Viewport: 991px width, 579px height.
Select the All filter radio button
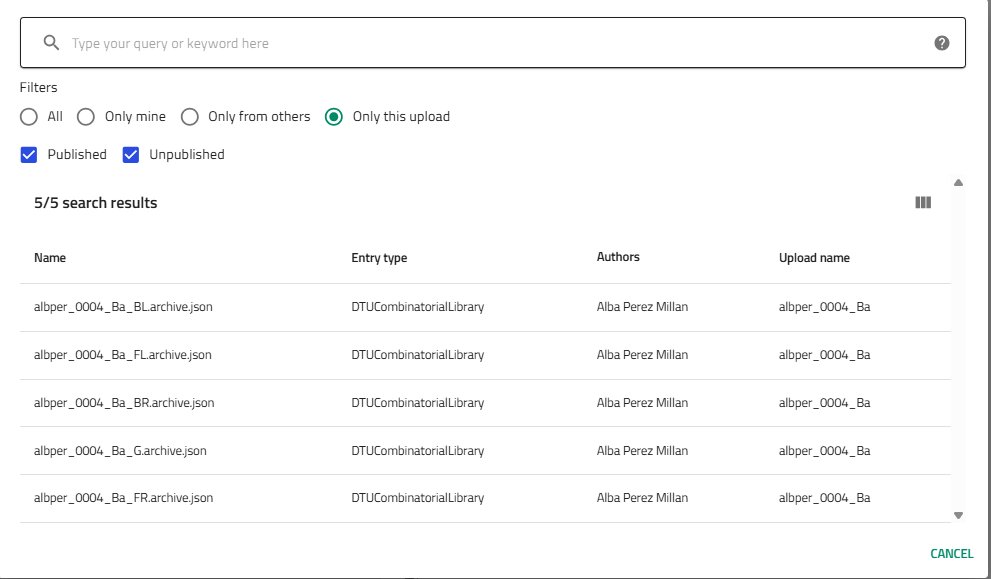pyautogui.click(x=29, y=117)
